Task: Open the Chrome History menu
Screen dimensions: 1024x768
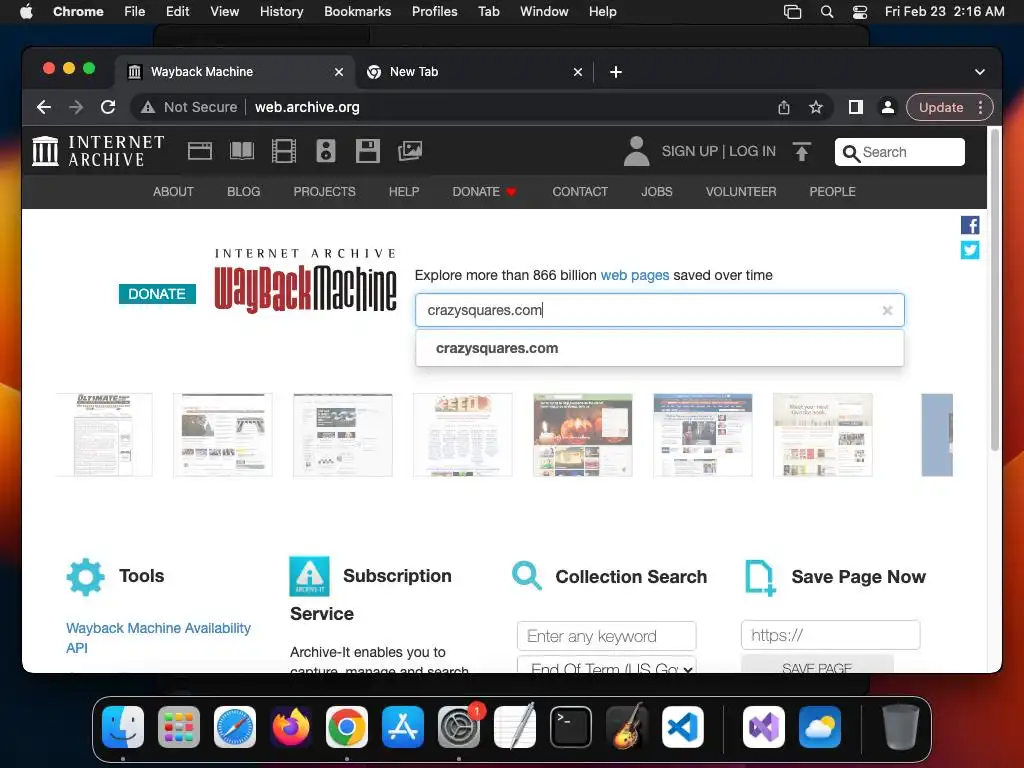Action: tap(281, 12)
